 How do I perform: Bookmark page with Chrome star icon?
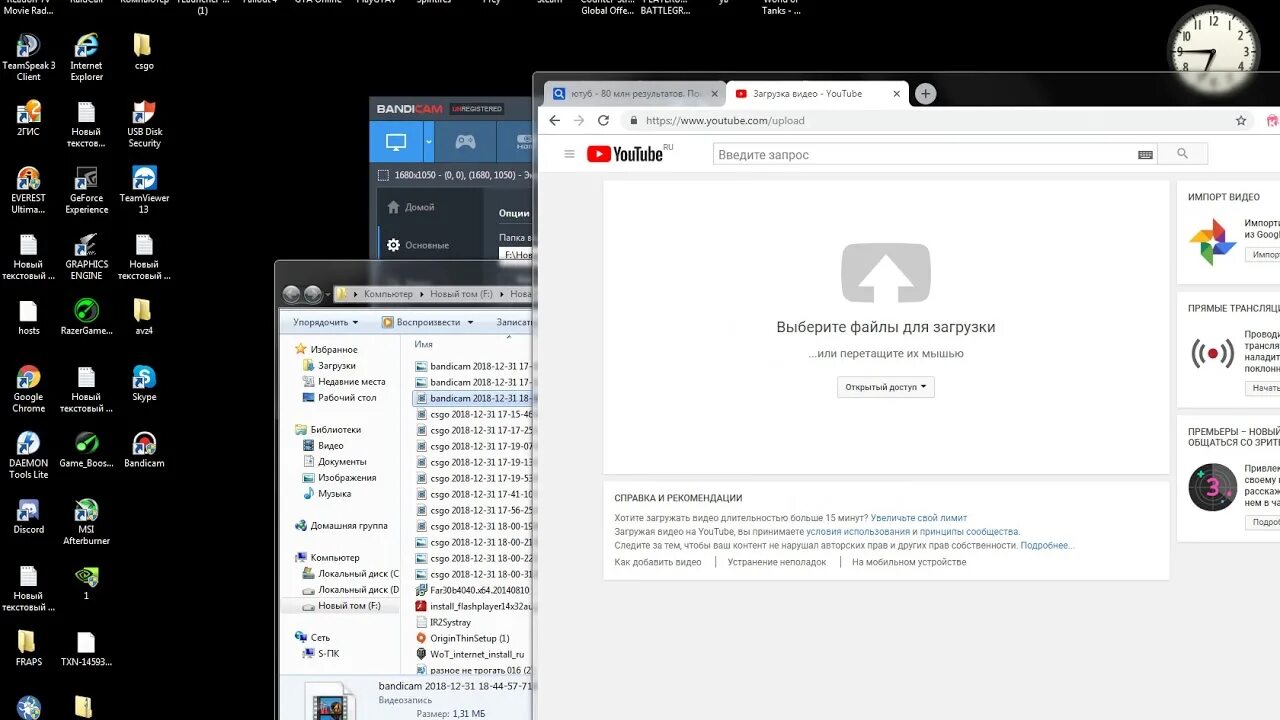(1241, 120)
